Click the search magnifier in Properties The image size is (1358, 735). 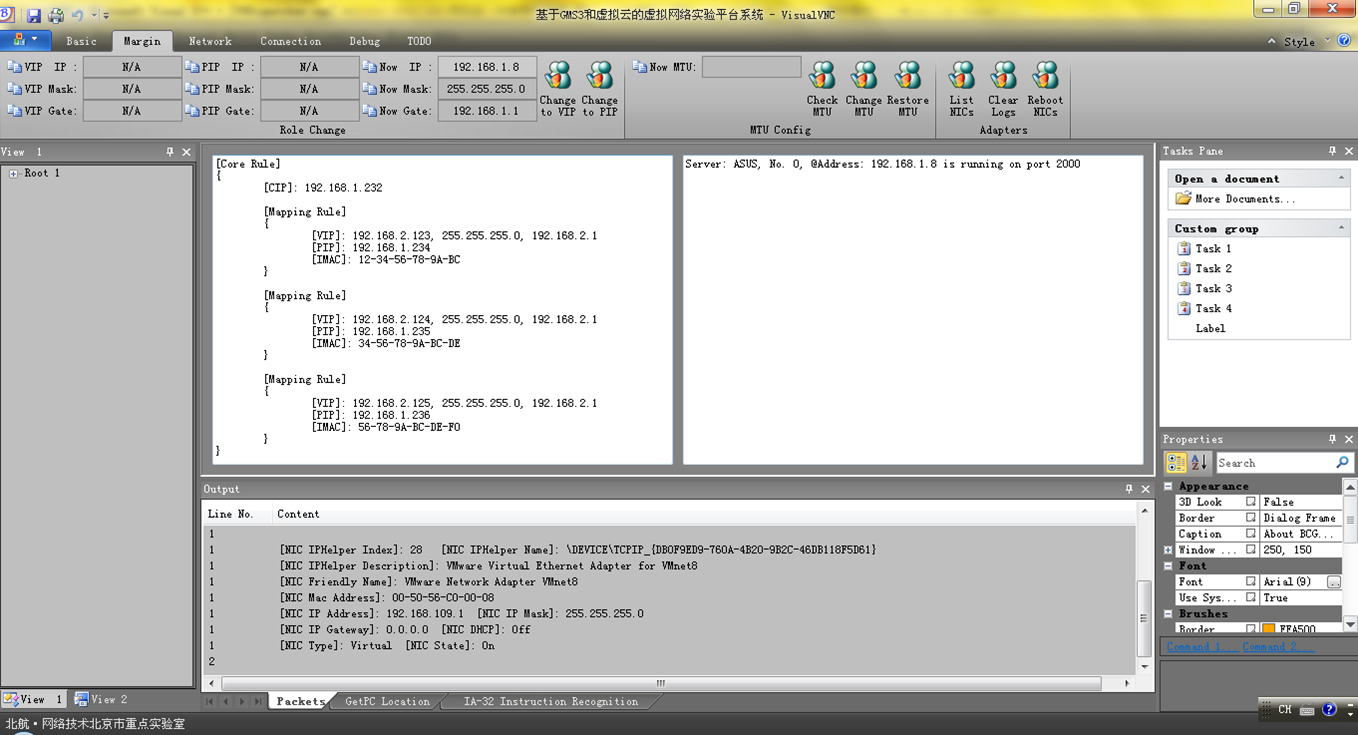point(1342,463)
